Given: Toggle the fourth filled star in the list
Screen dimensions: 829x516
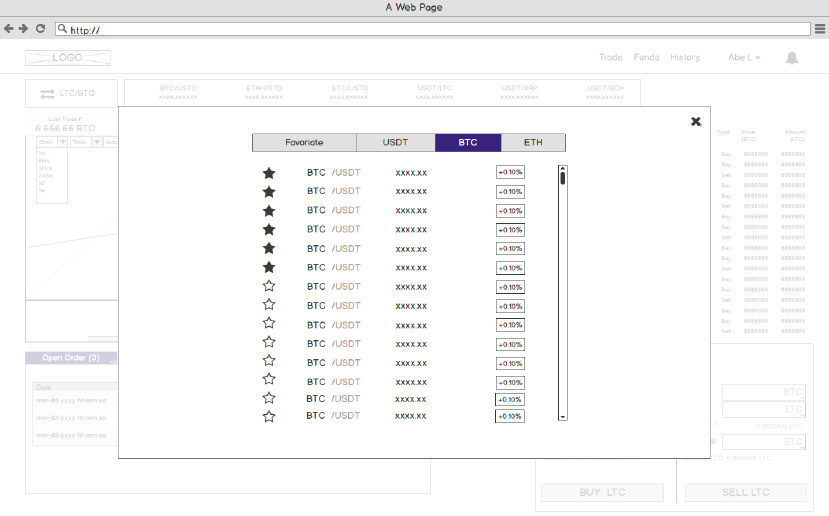Looking at the screenshot, I should (x=269, y=229).
